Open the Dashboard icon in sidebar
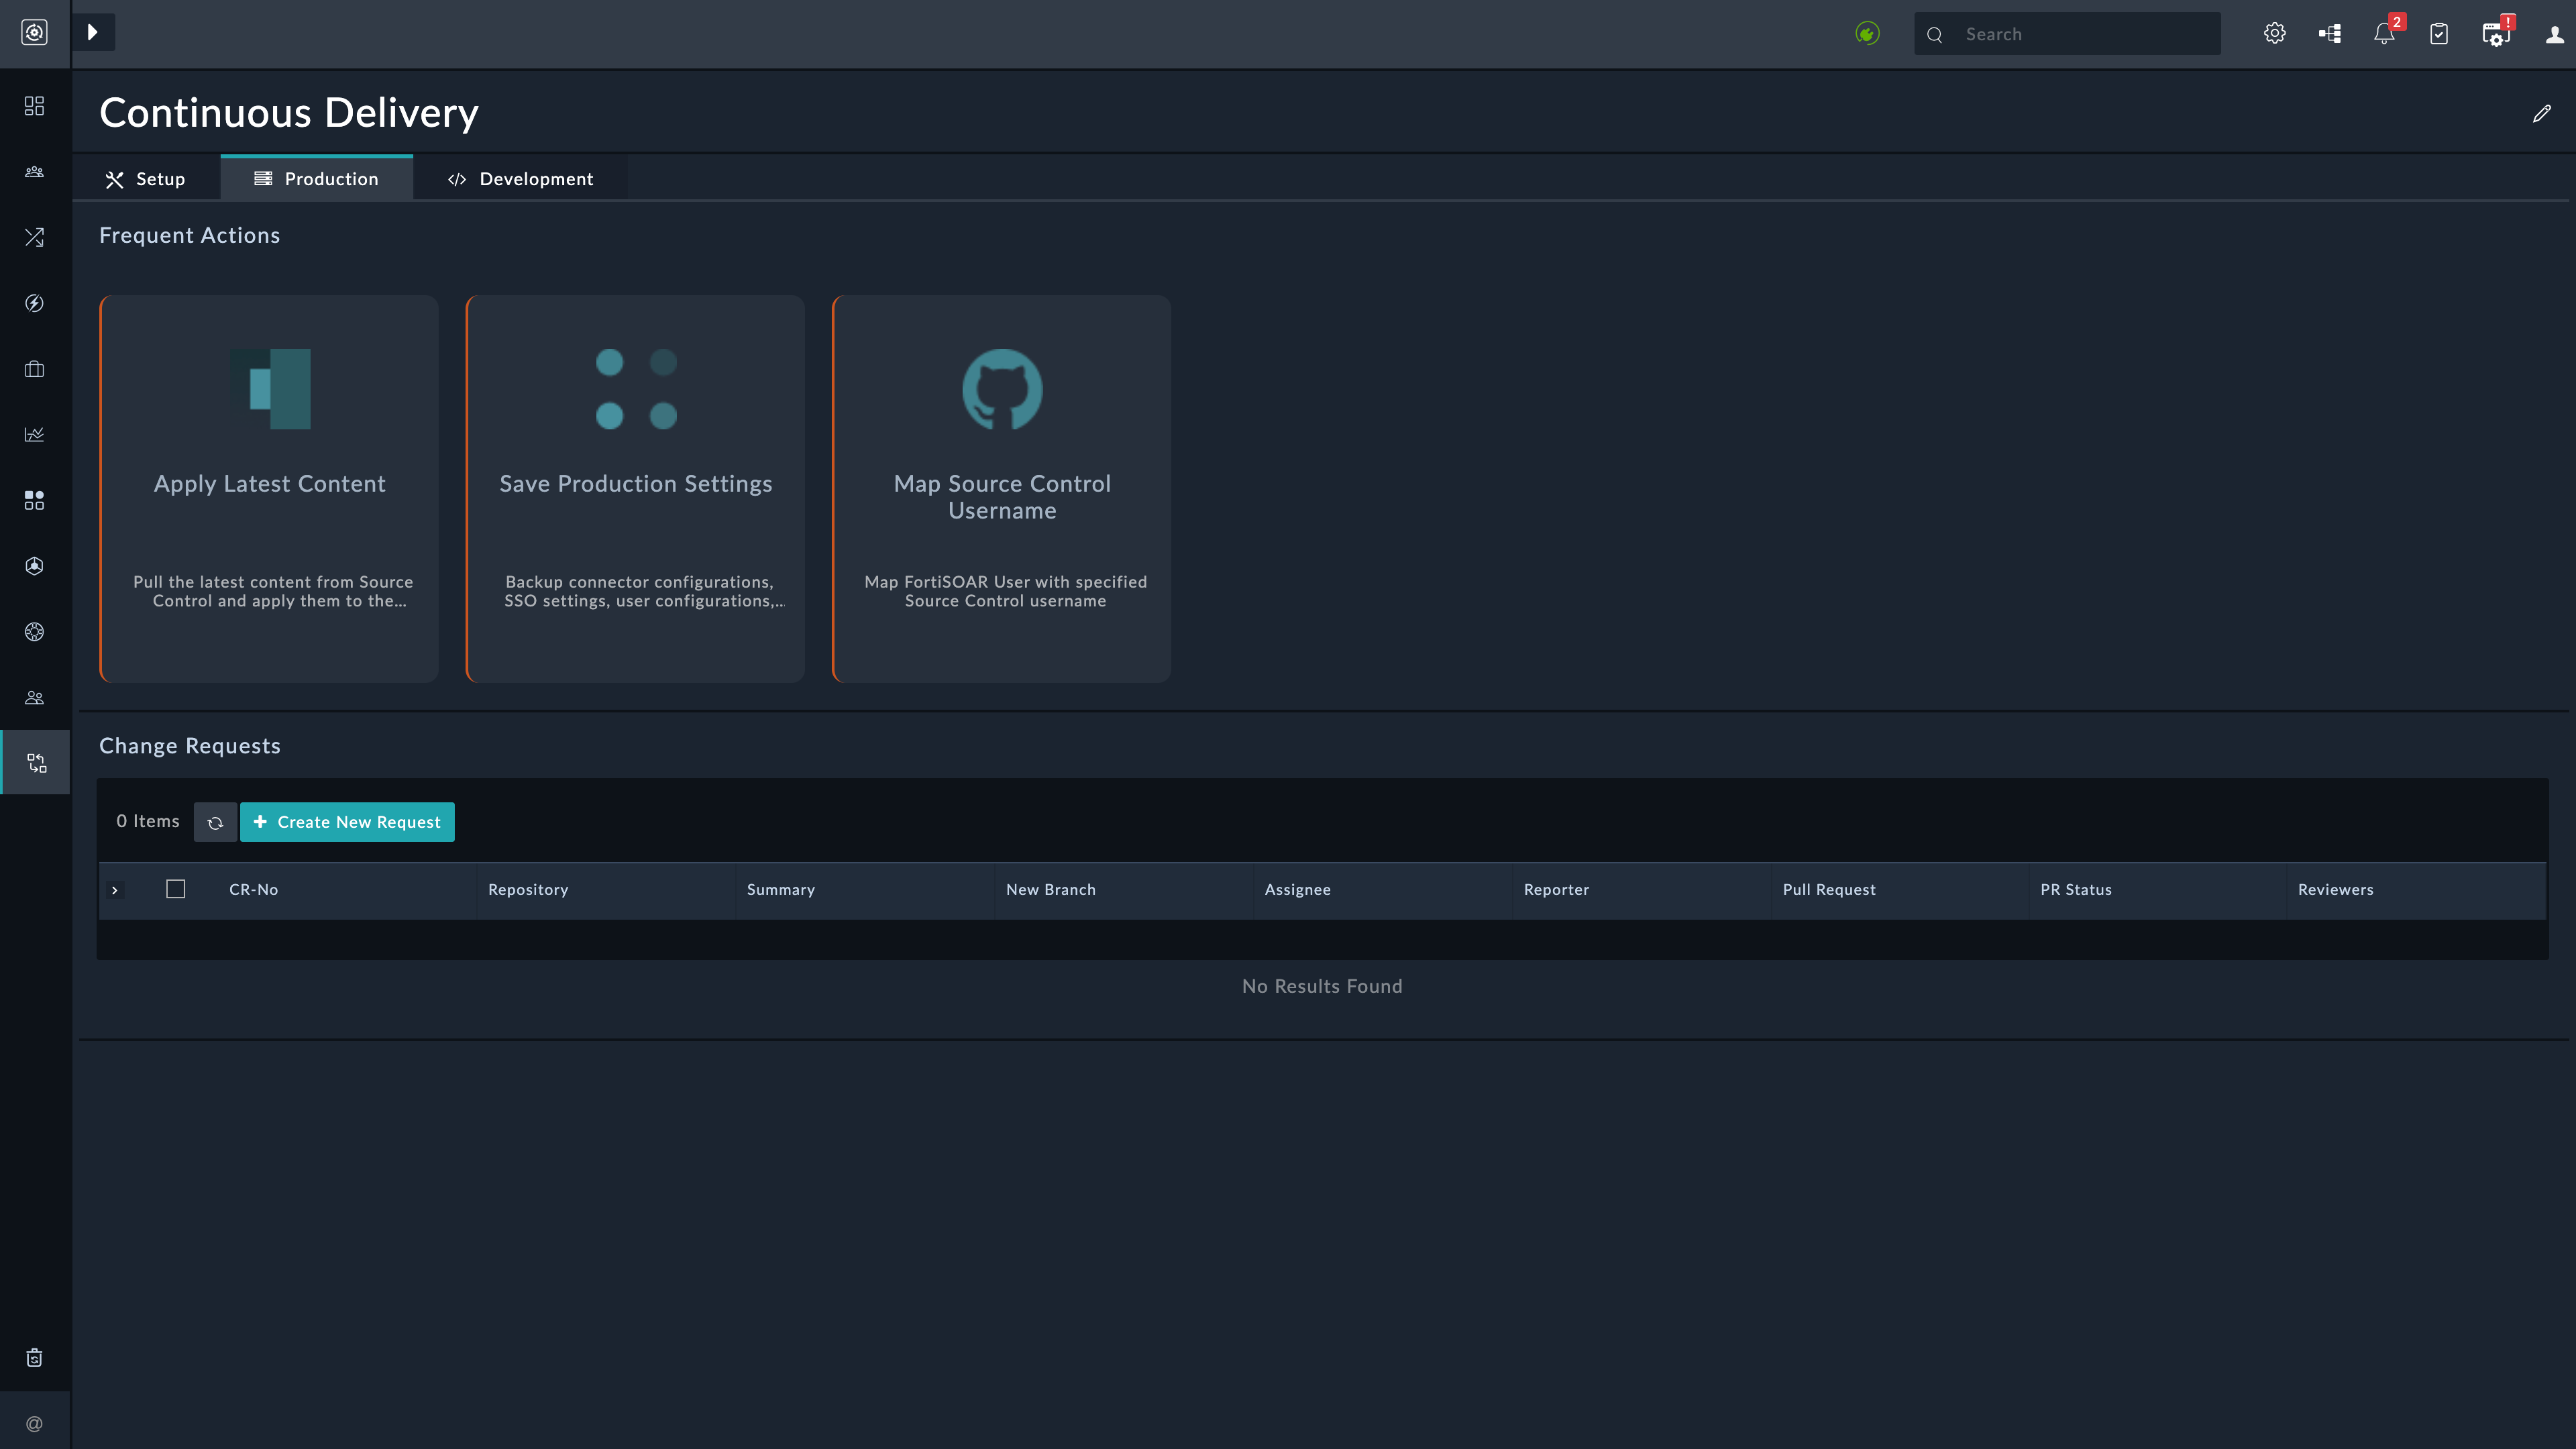The width and height of the screenshot is (2576, 1449). point(35,106)
